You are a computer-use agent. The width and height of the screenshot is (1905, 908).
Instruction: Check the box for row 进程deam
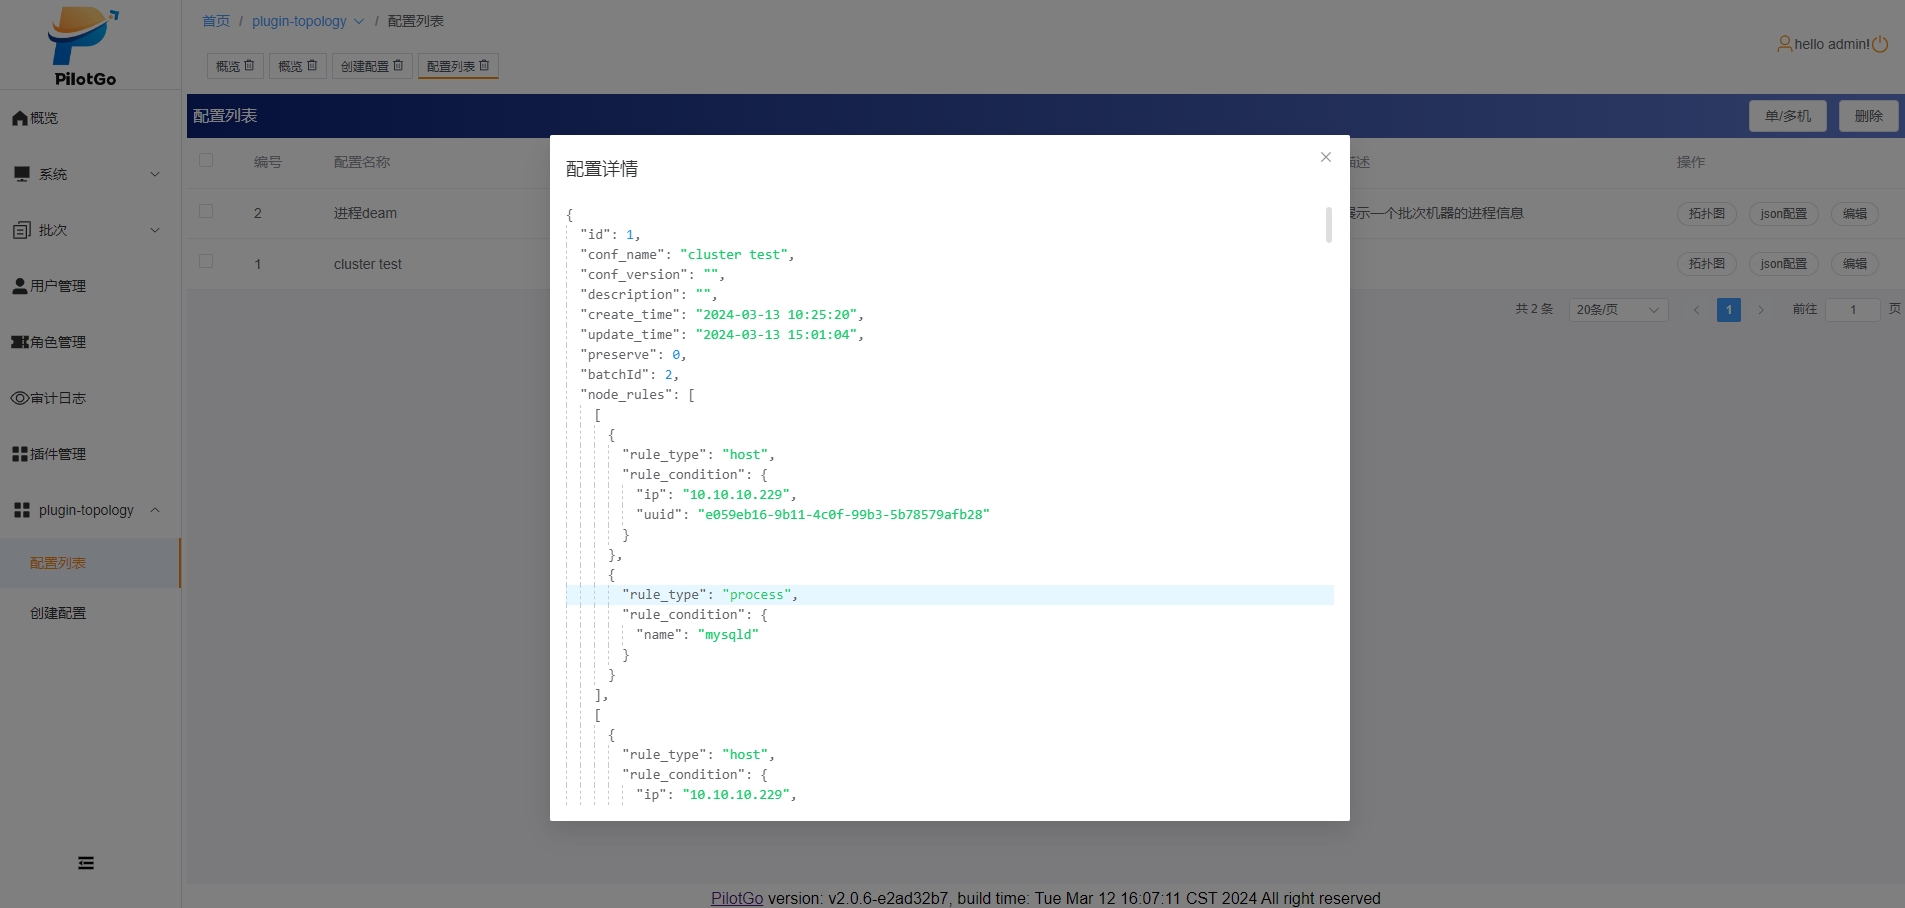[206, 212]
